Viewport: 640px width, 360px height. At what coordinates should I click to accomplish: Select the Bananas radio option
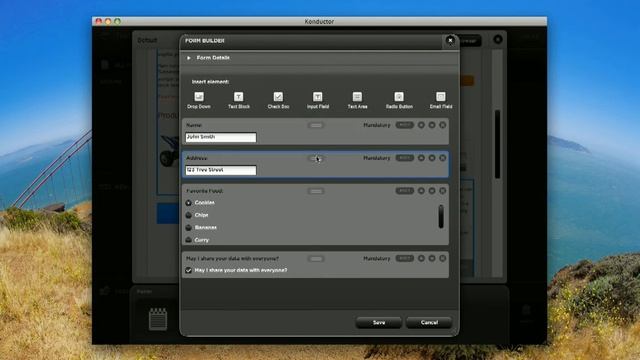coord(189,227)
